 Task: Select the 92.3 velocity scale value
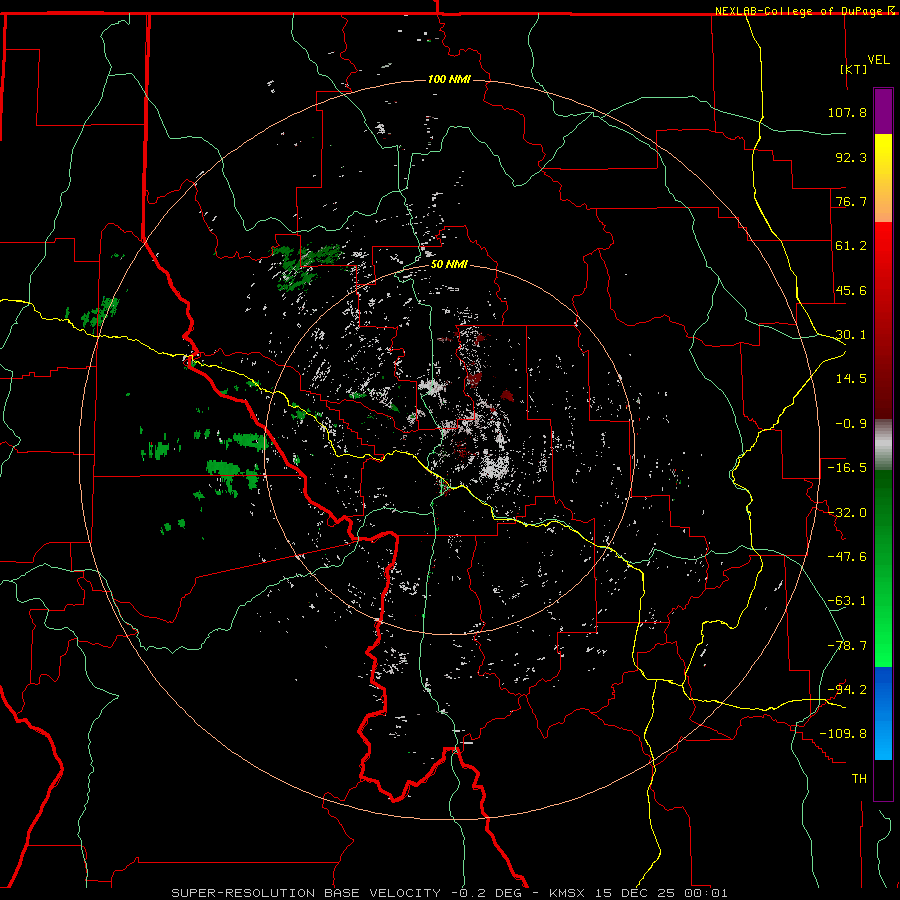[851, 157]
